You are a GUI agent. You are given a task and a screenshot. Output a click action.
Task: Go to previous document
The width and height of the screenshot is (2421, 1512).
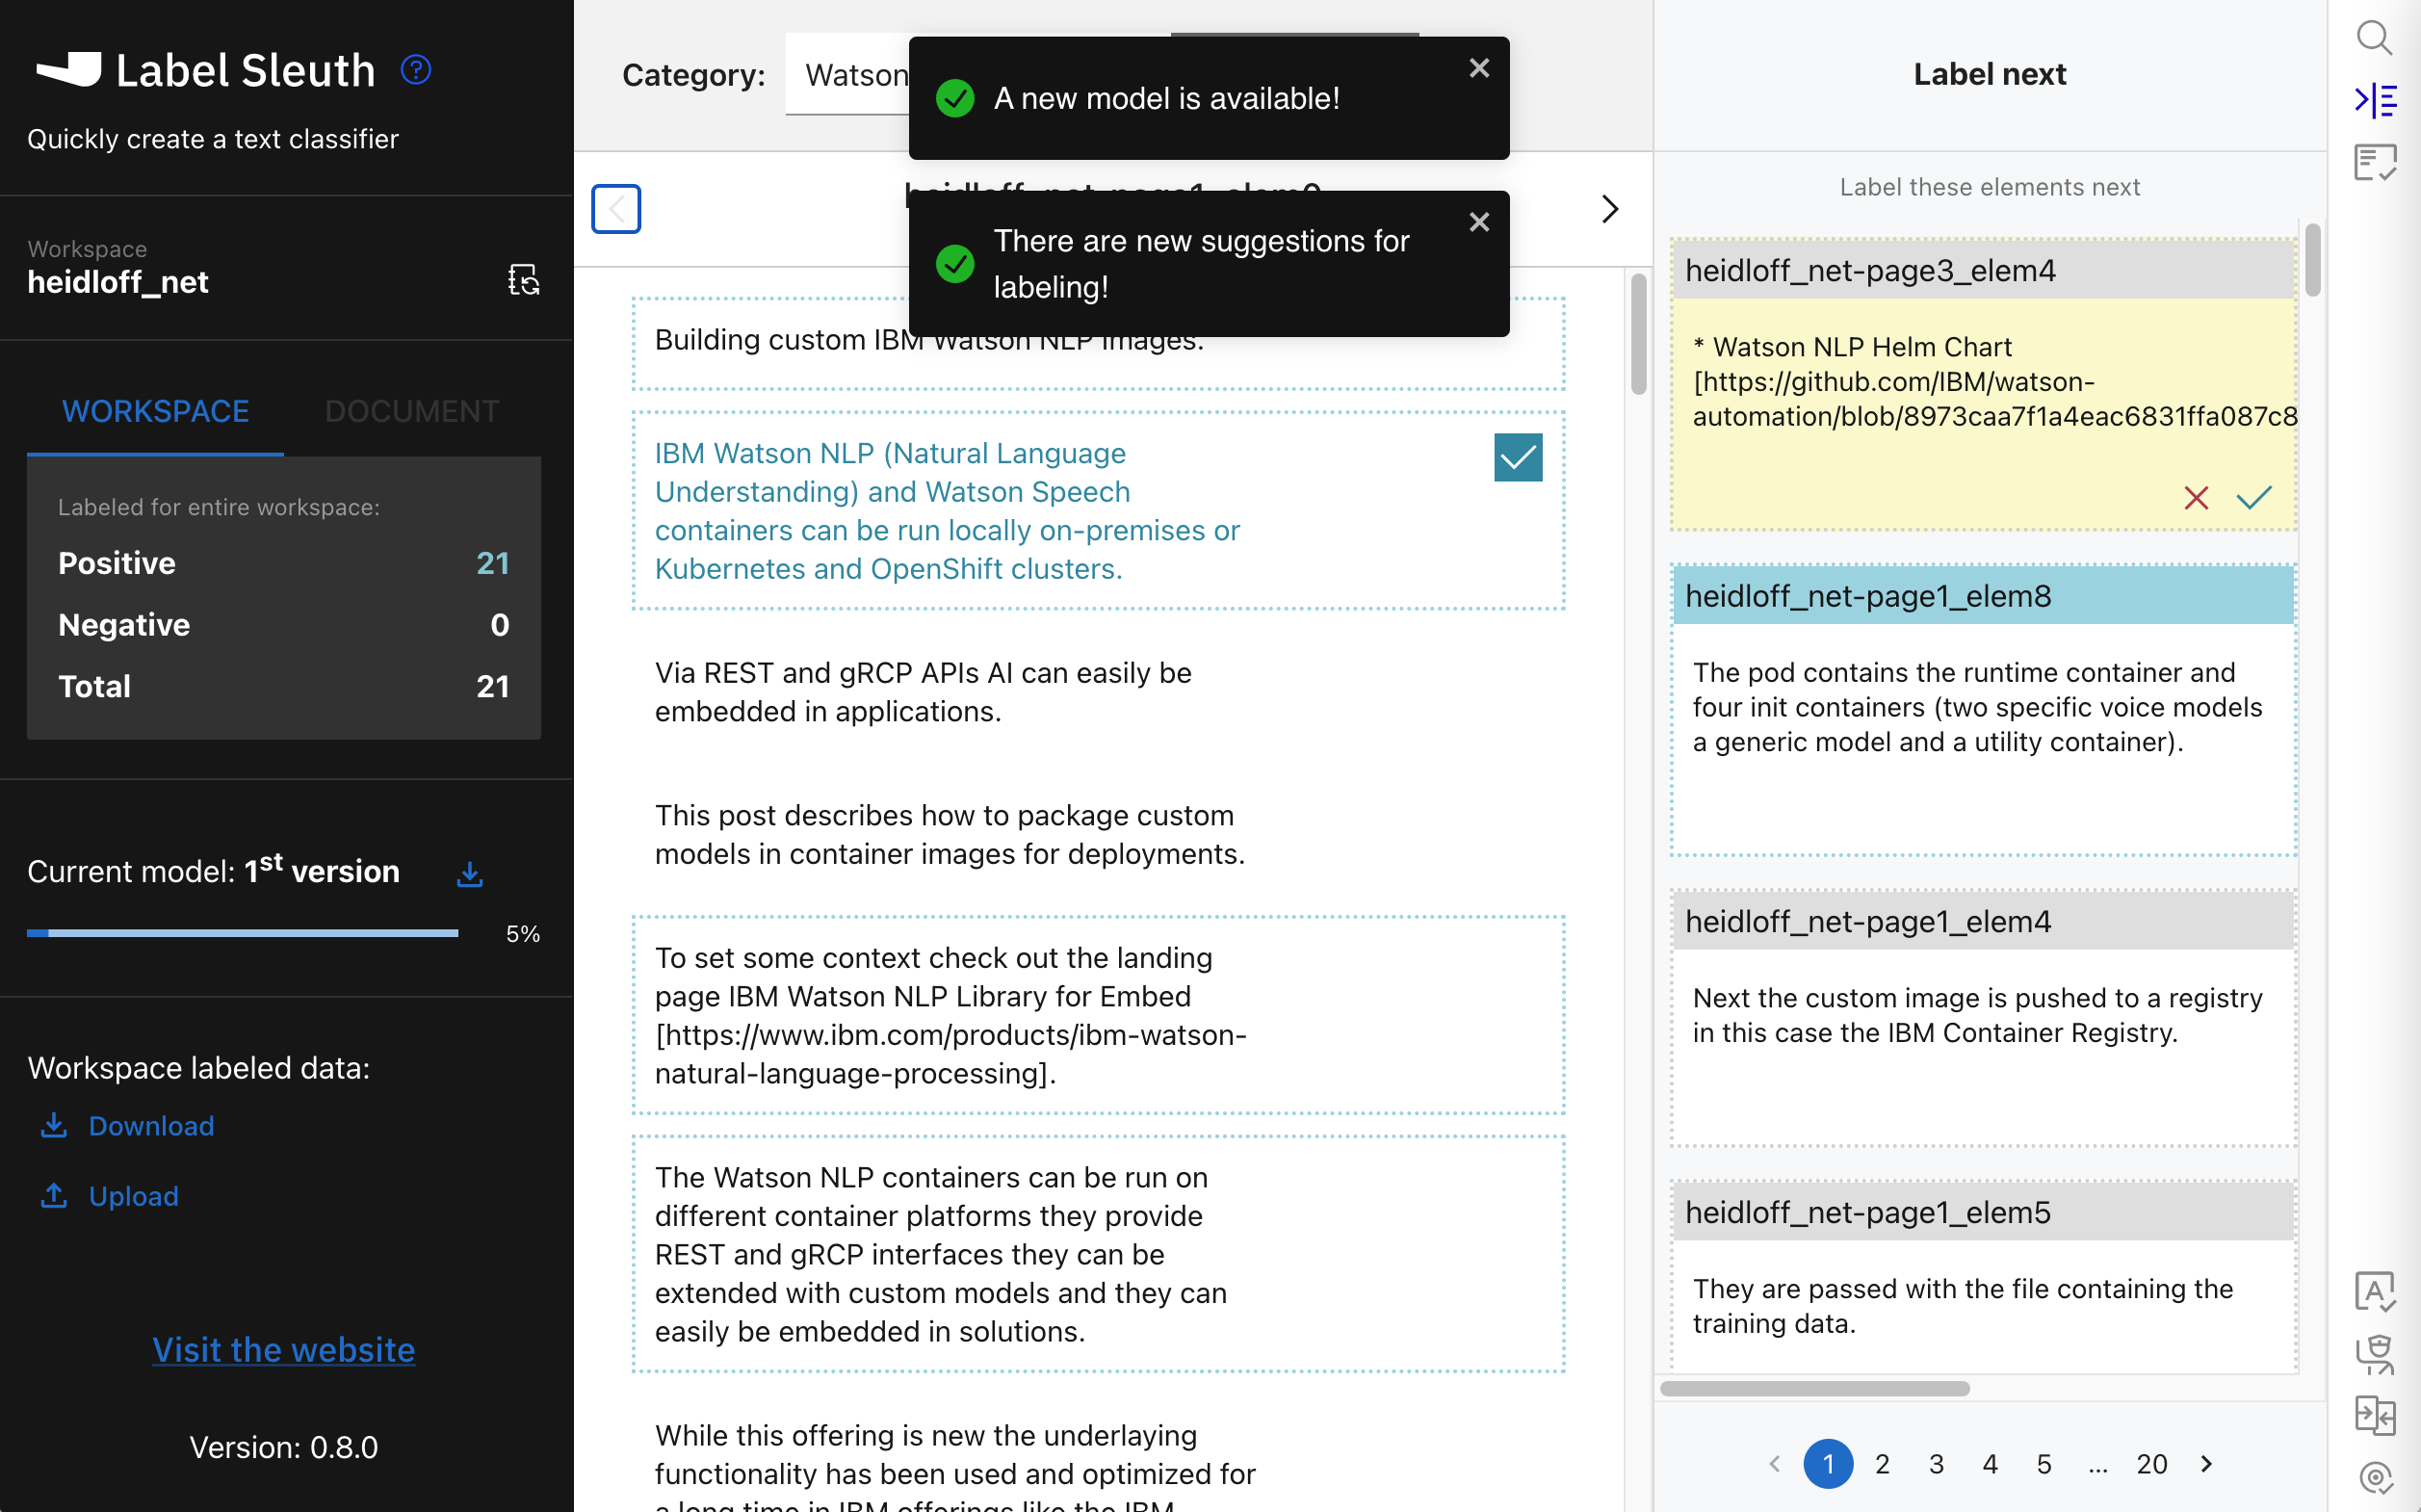point(616,209)
